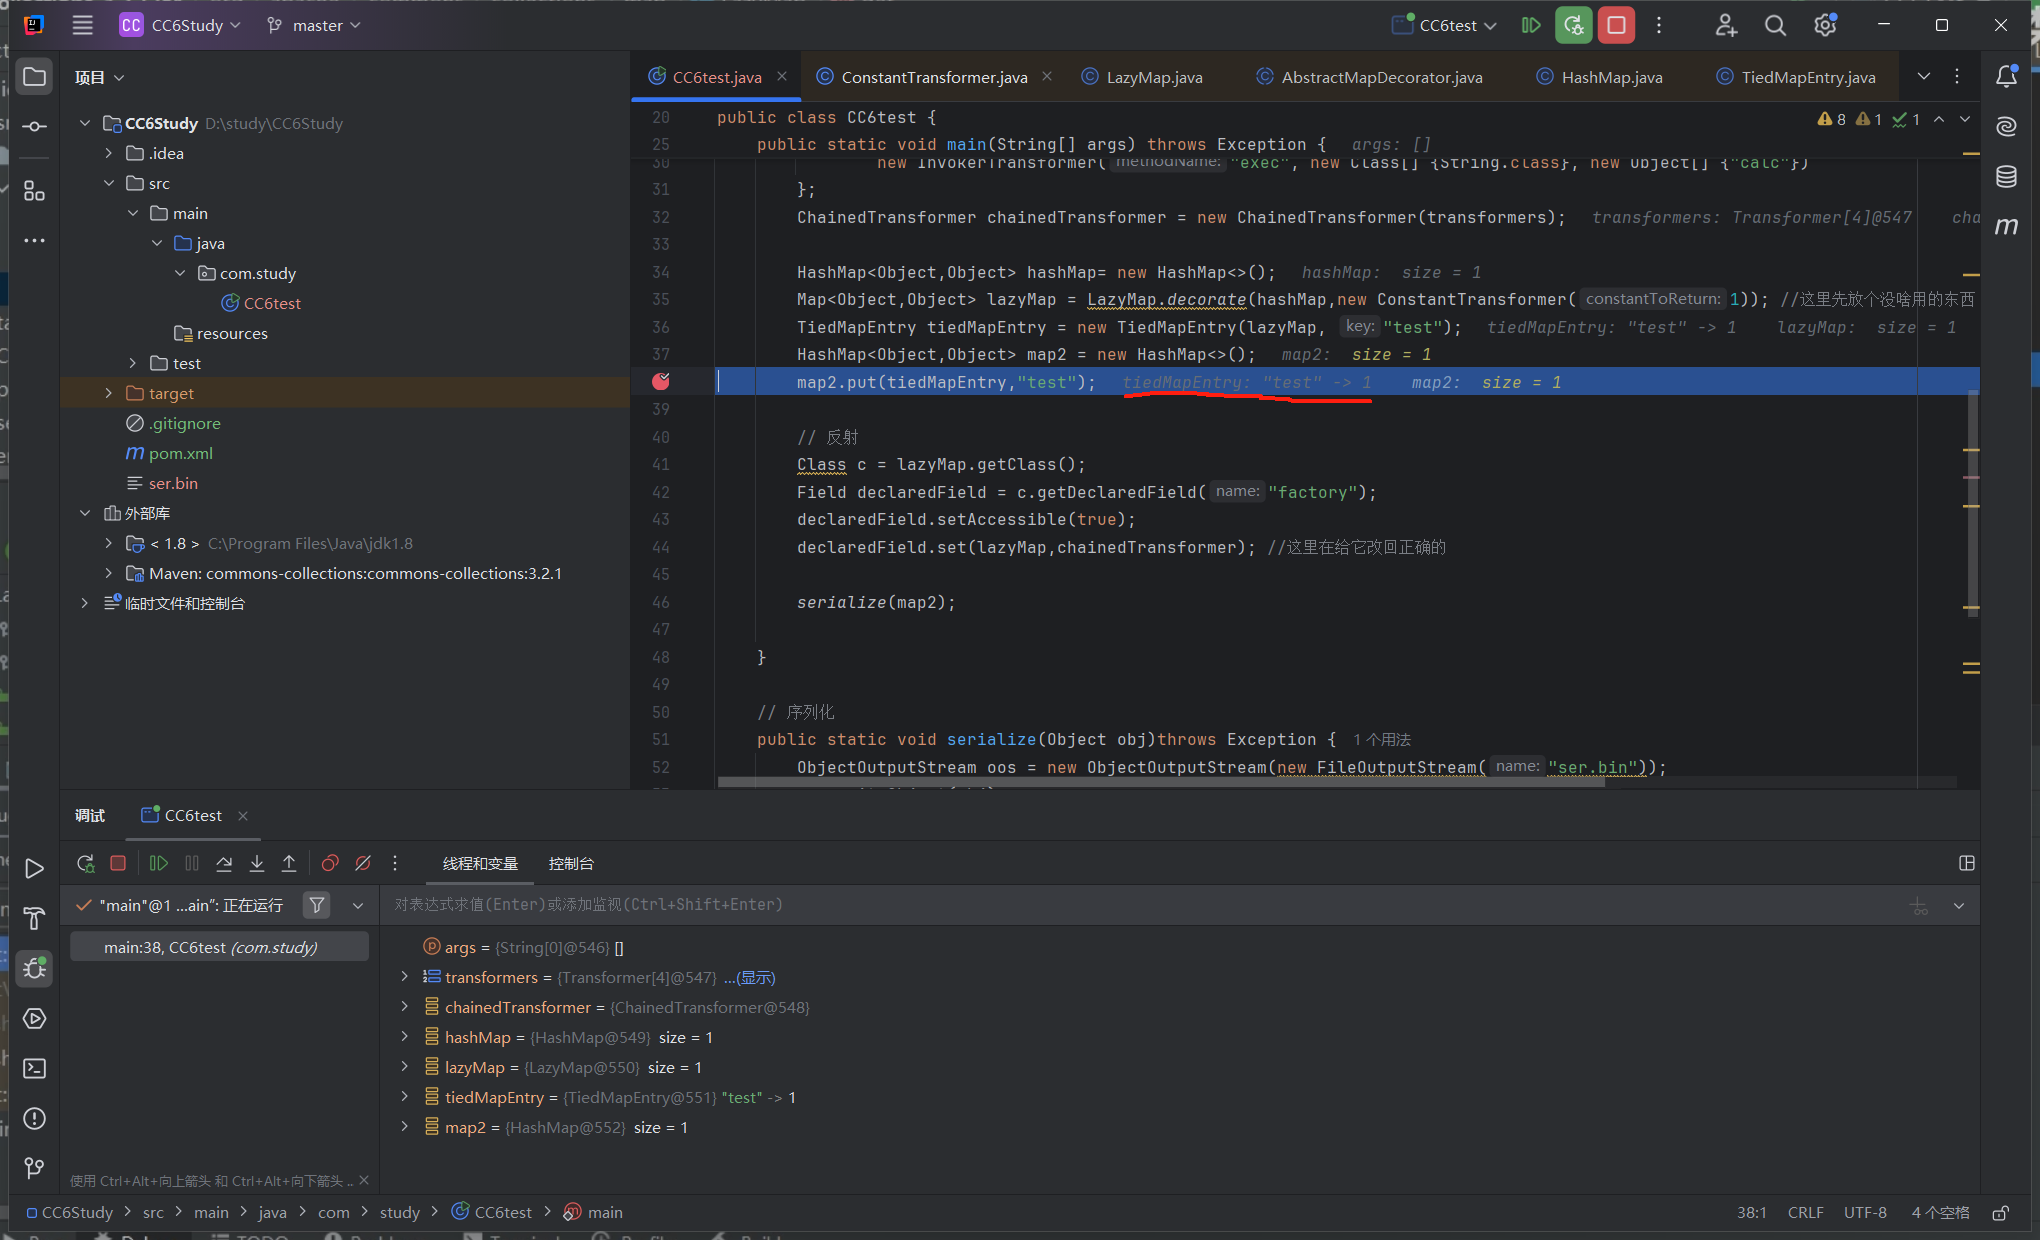Toggle Mute Breakpoints
Screen dimensions: 2040x1240
tap(363, 863)
